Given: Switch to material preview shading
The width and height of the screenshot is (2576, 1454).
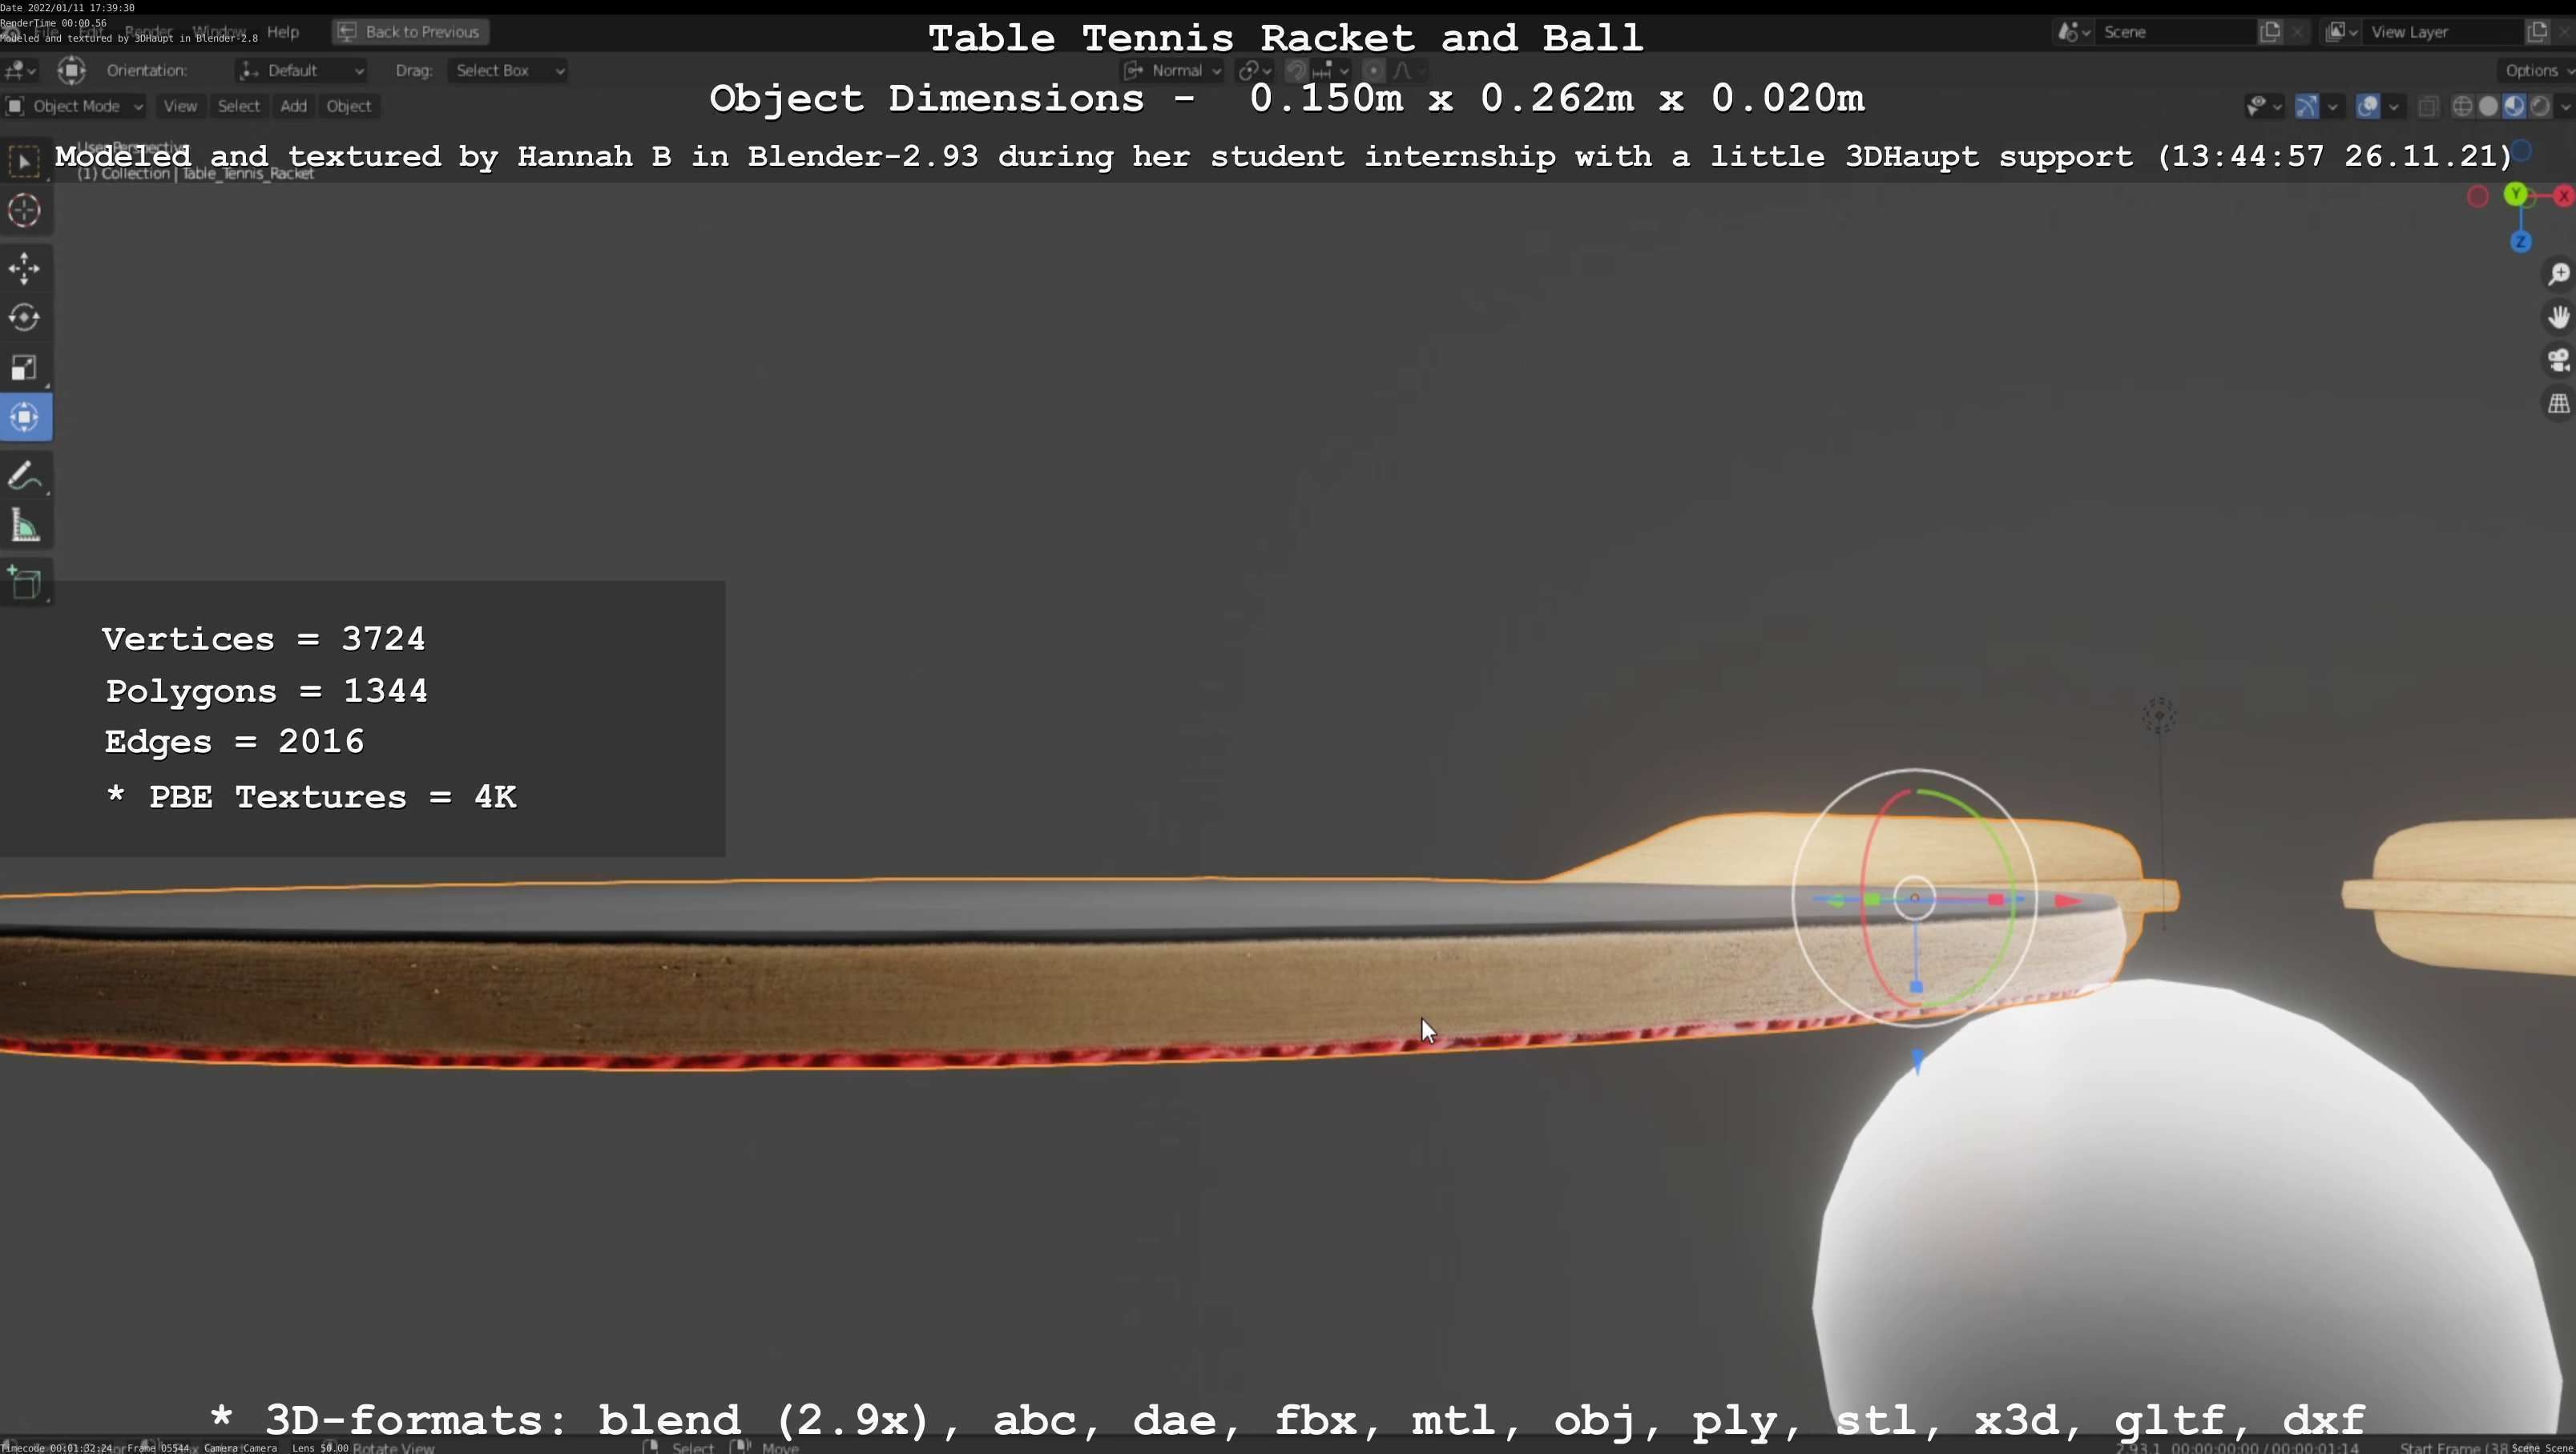Looking at the screenshot, I should pos(2514,106).
